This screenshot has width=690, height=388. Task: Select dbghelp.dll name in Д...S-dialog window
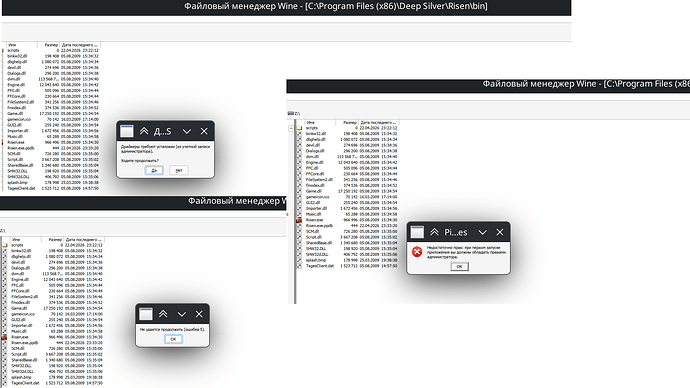click(x=17, y=62)
